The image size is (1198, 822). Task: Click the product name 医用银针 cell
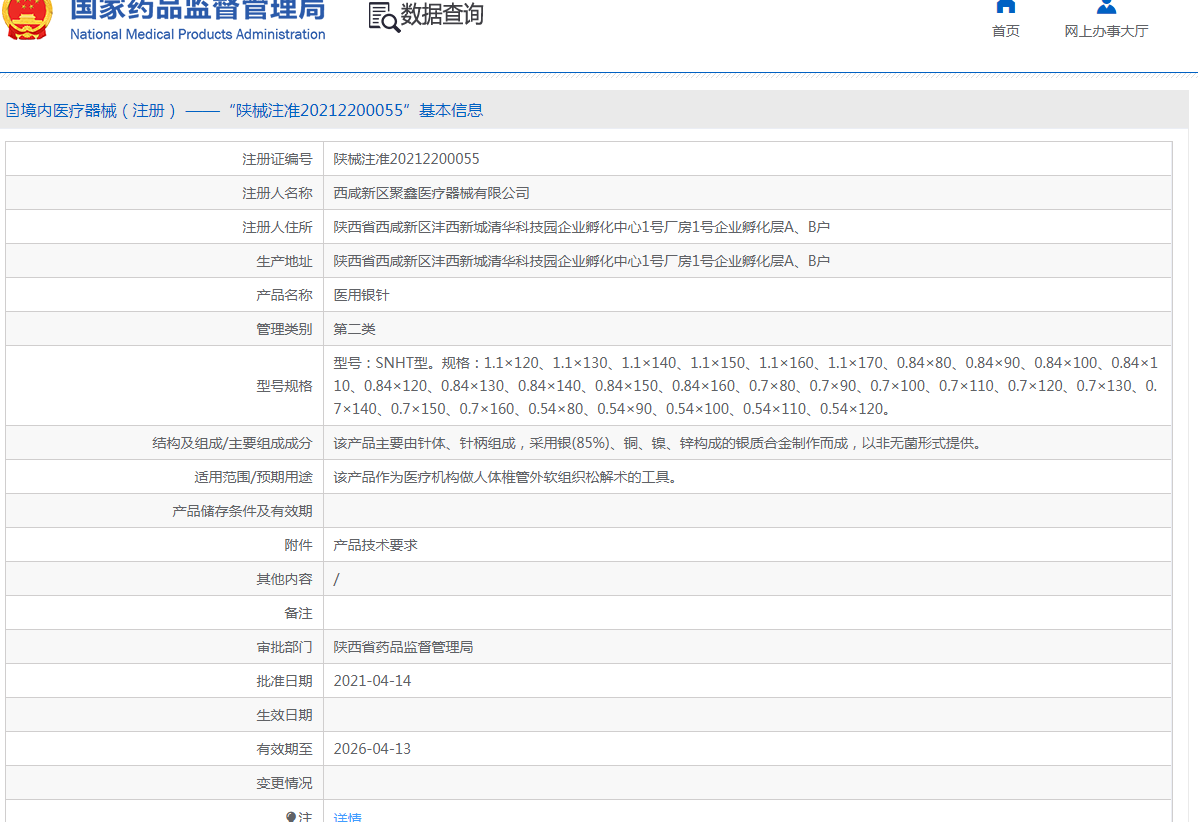361,295
